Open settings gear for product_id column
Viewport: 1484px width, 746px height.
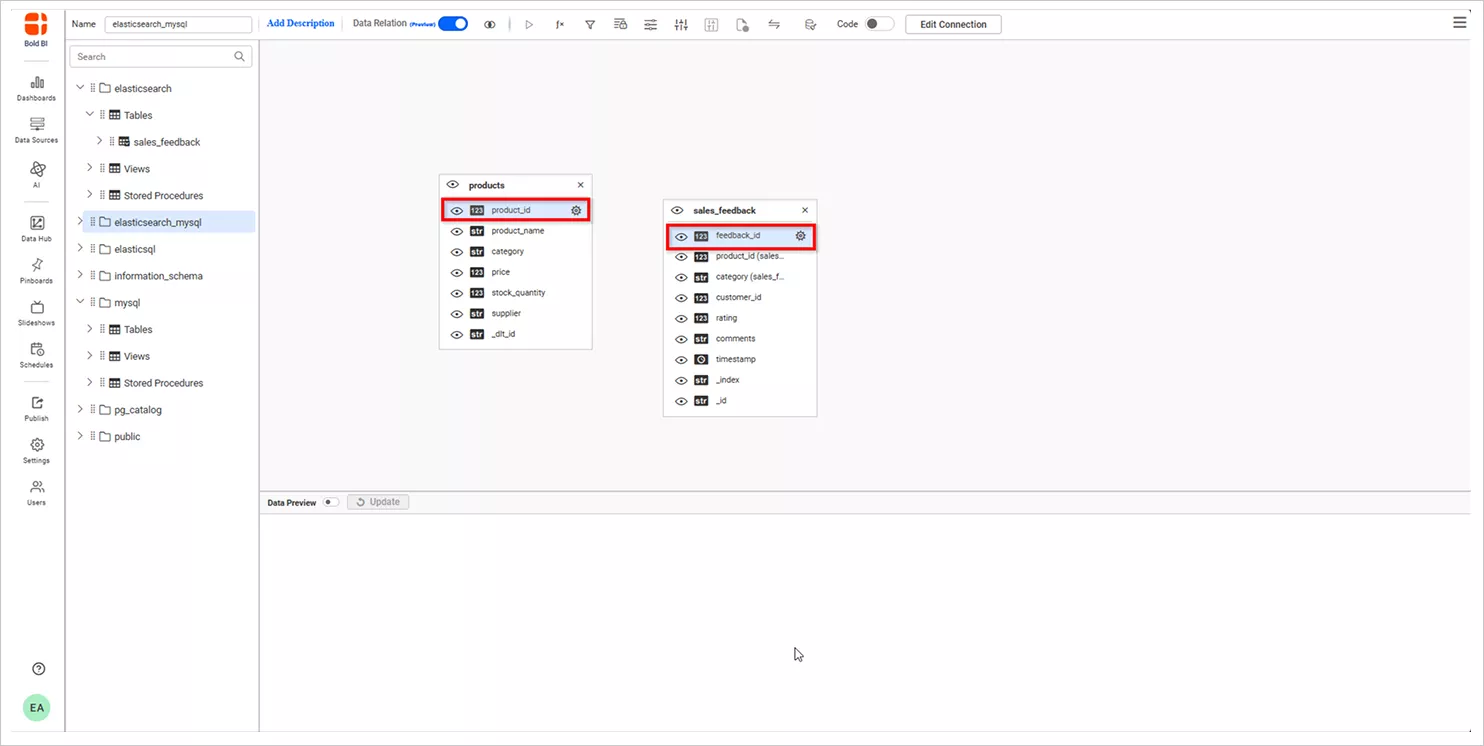coord(576,210)
